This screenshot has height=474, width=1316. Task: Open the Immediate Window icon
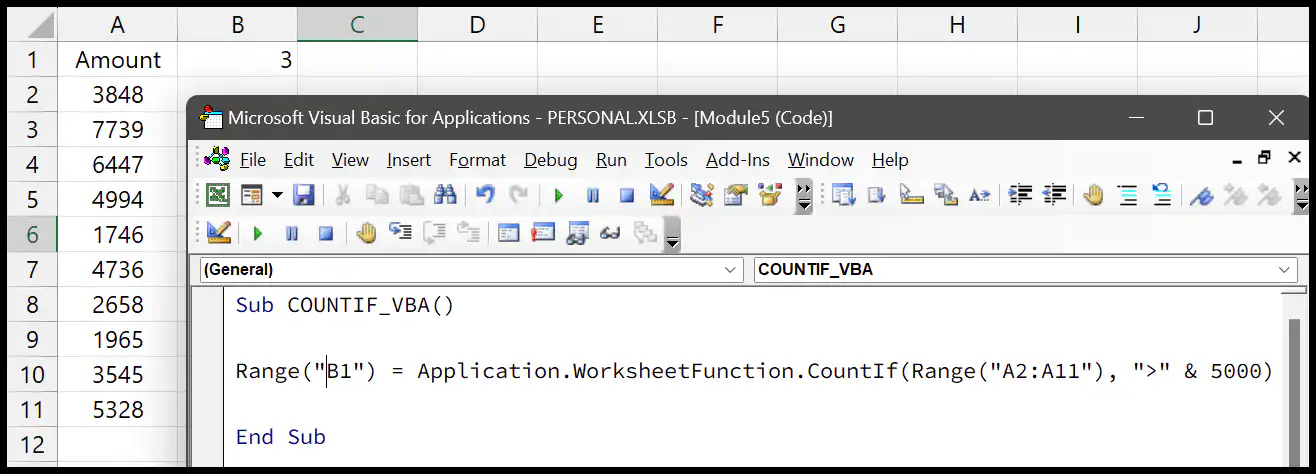click(x=542, y=233)
